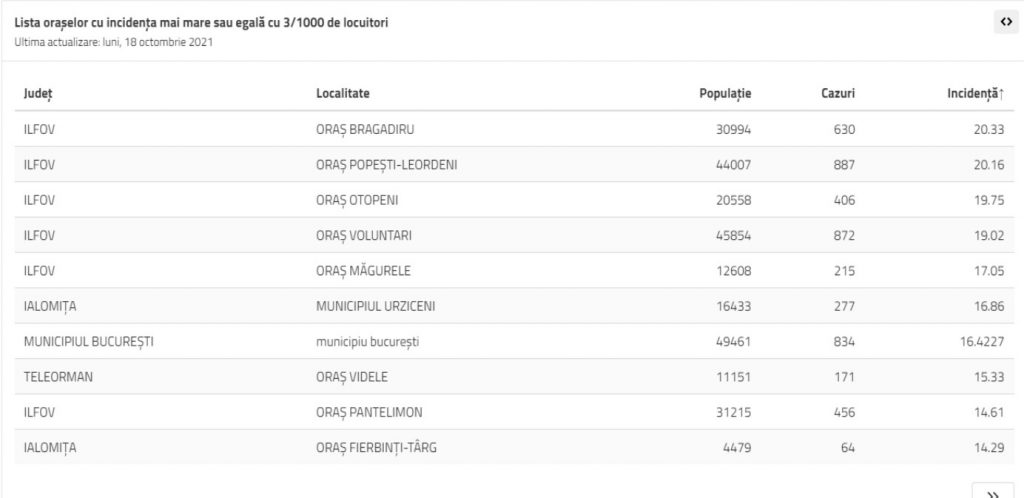The height and width of the screenshot is (498, 1024).
Task: Click incidence value 16.4227
Action: click(980, 342)
